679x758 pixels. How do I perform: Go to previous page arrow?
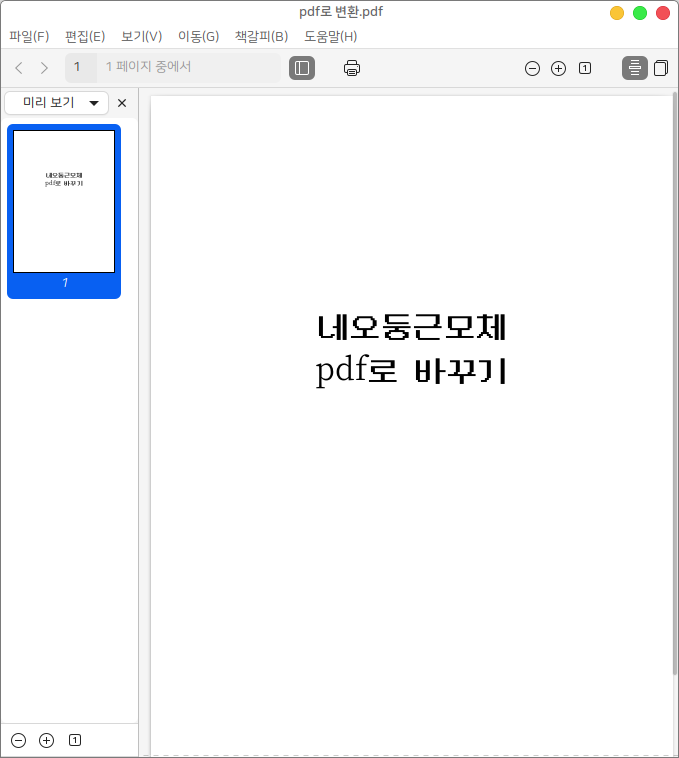tap(19, 68)
